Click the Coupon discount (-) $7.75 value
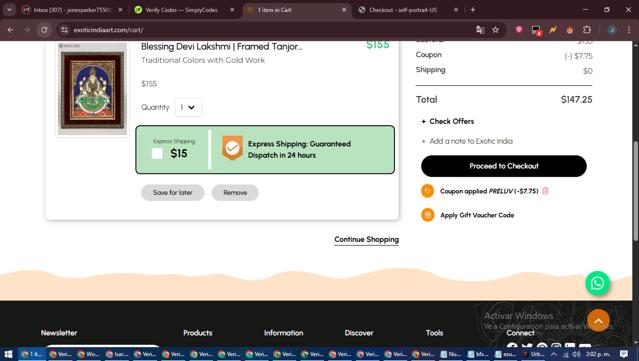Image resolution: width=639 pixels, height=361 pixels. [x=578, y=56]
